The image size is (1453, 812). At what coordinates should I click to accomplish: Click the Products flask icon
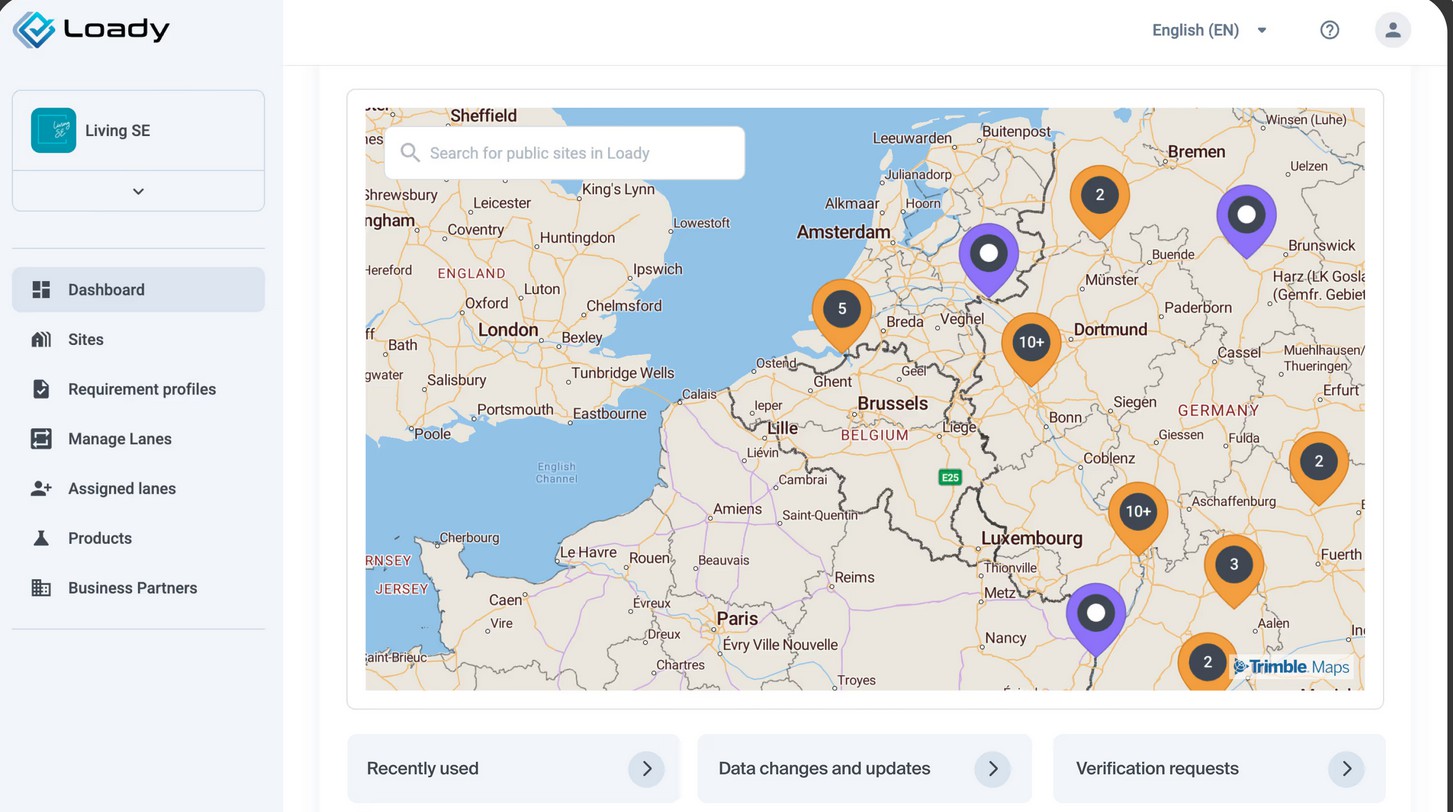(41, 538)
